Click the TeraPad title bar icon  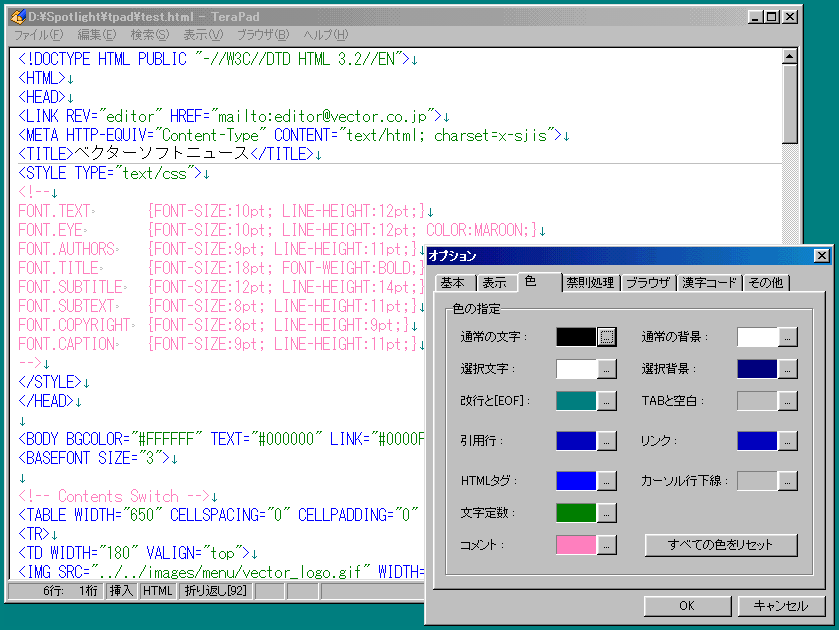coord(19,17)
